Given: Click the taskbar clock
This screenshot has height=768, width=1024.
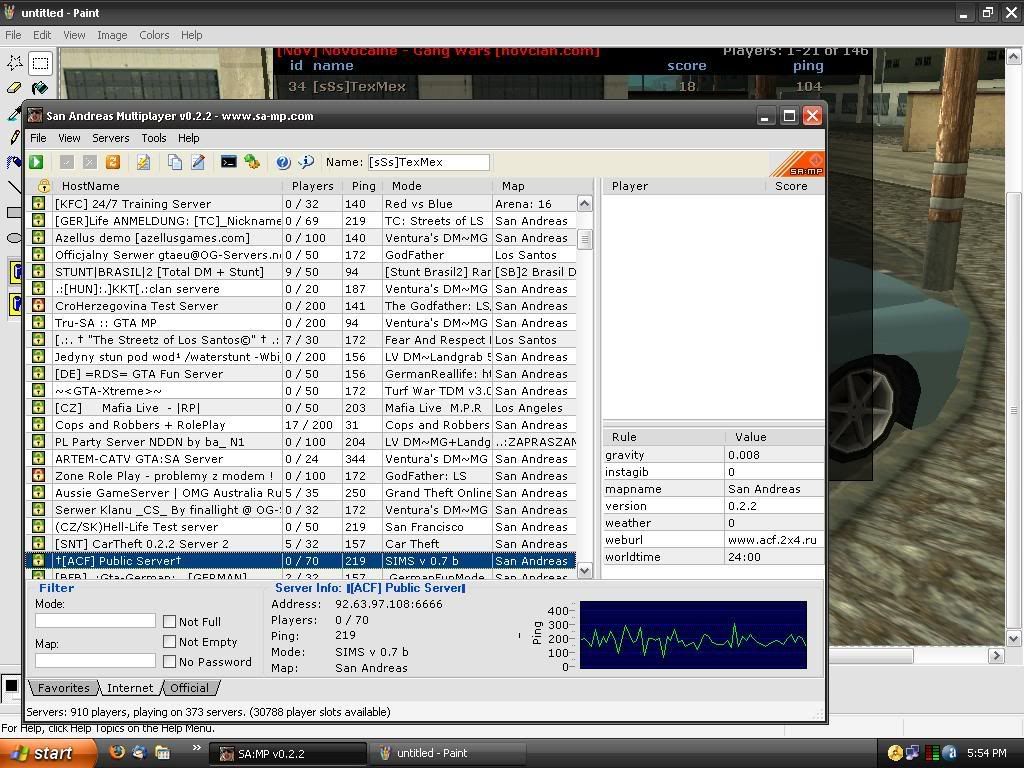Looking at the screenshot, I should tap(986, 753).
